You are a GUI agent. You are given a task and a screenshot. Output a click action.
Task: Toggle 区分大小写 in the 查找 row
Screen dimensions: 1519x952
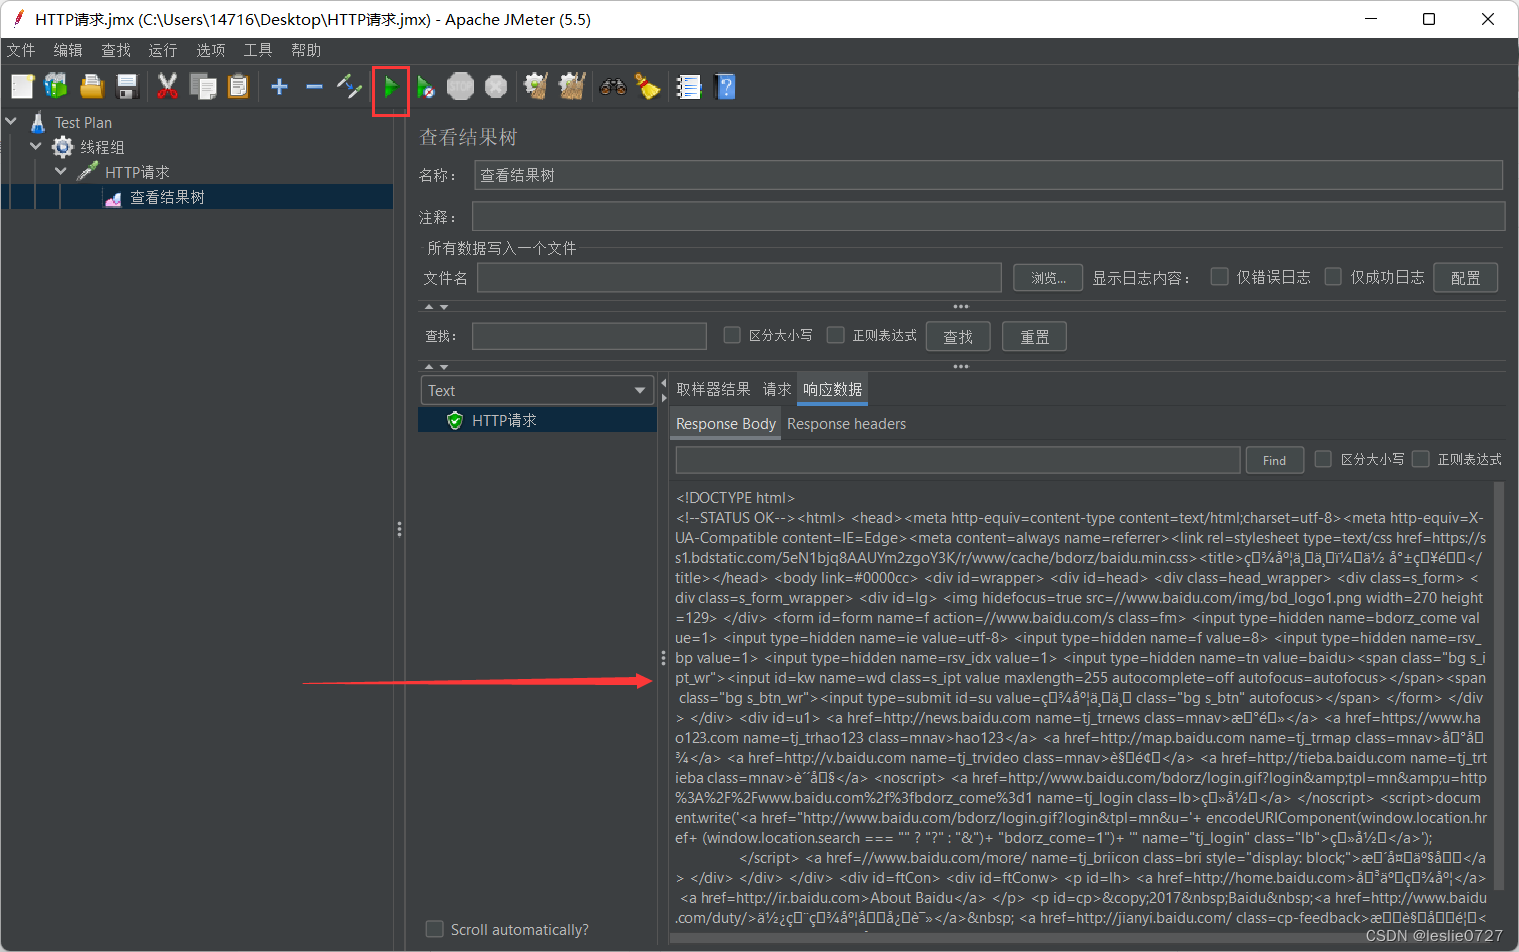[732, 335]
